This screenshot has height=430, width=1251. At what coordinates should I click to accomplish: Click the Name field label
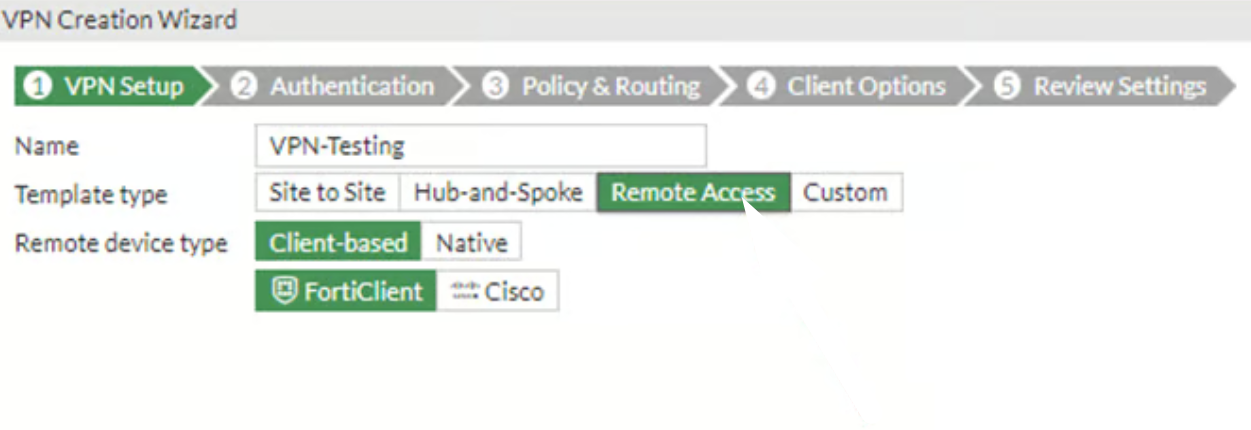point(46,146)
